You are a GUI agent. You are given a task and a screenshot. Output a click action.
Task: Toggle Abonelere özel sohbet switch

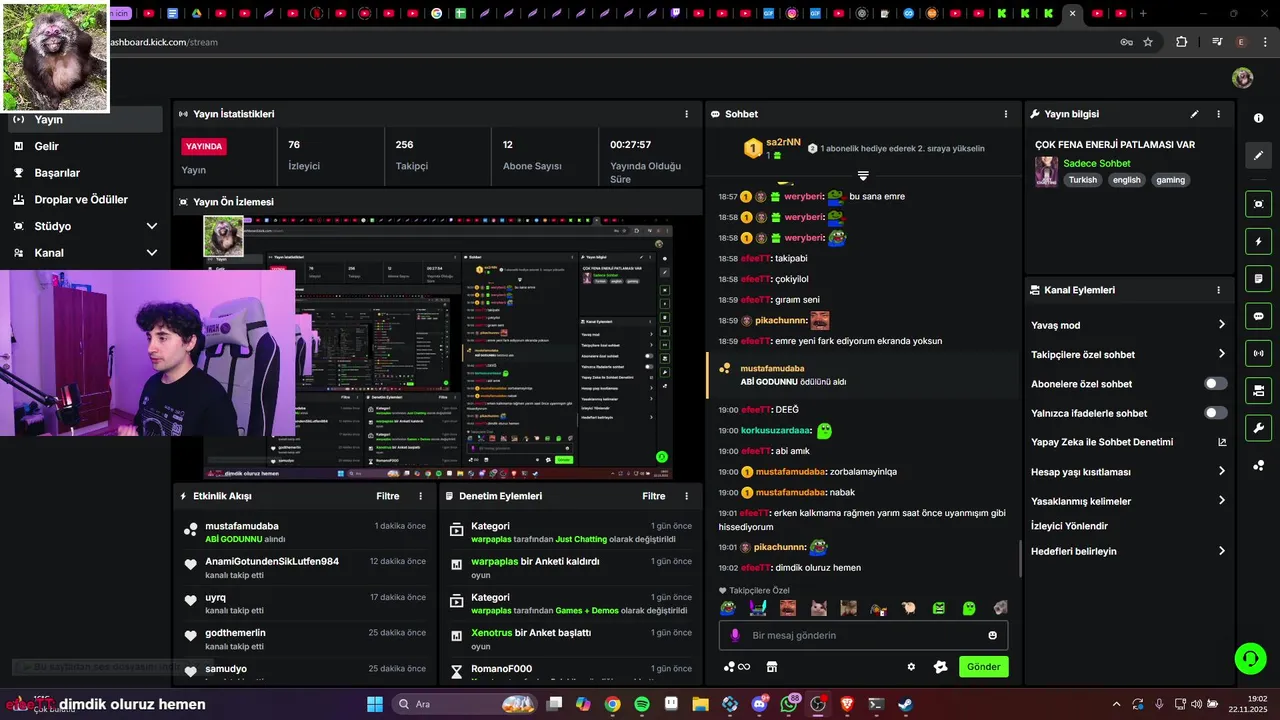coord(1216,384)
